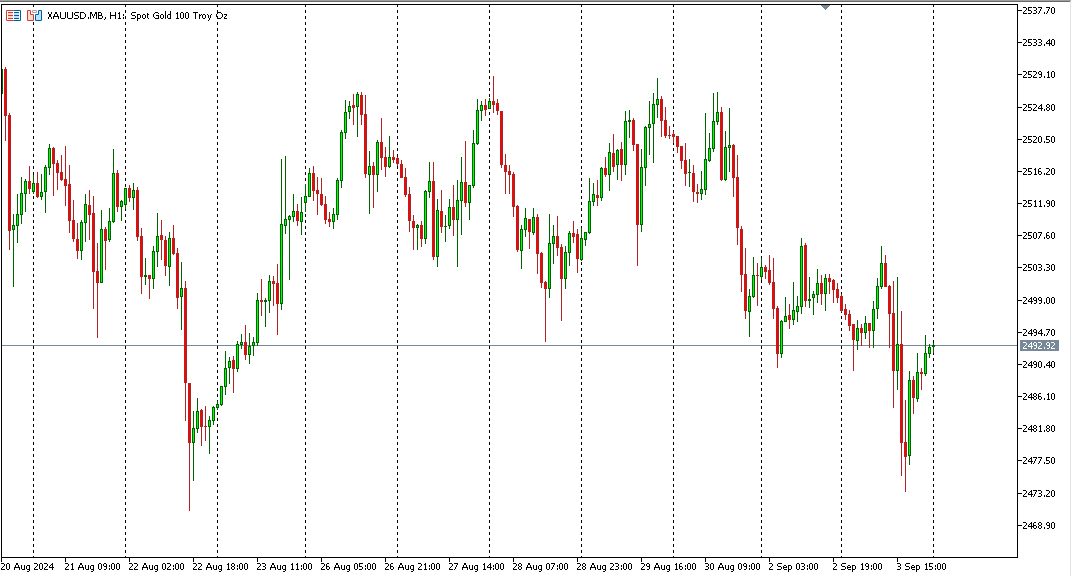1071x576 pixels.
Task: Click the 29 Aug 16:00 time label
Action: click(x=669, y=566)
